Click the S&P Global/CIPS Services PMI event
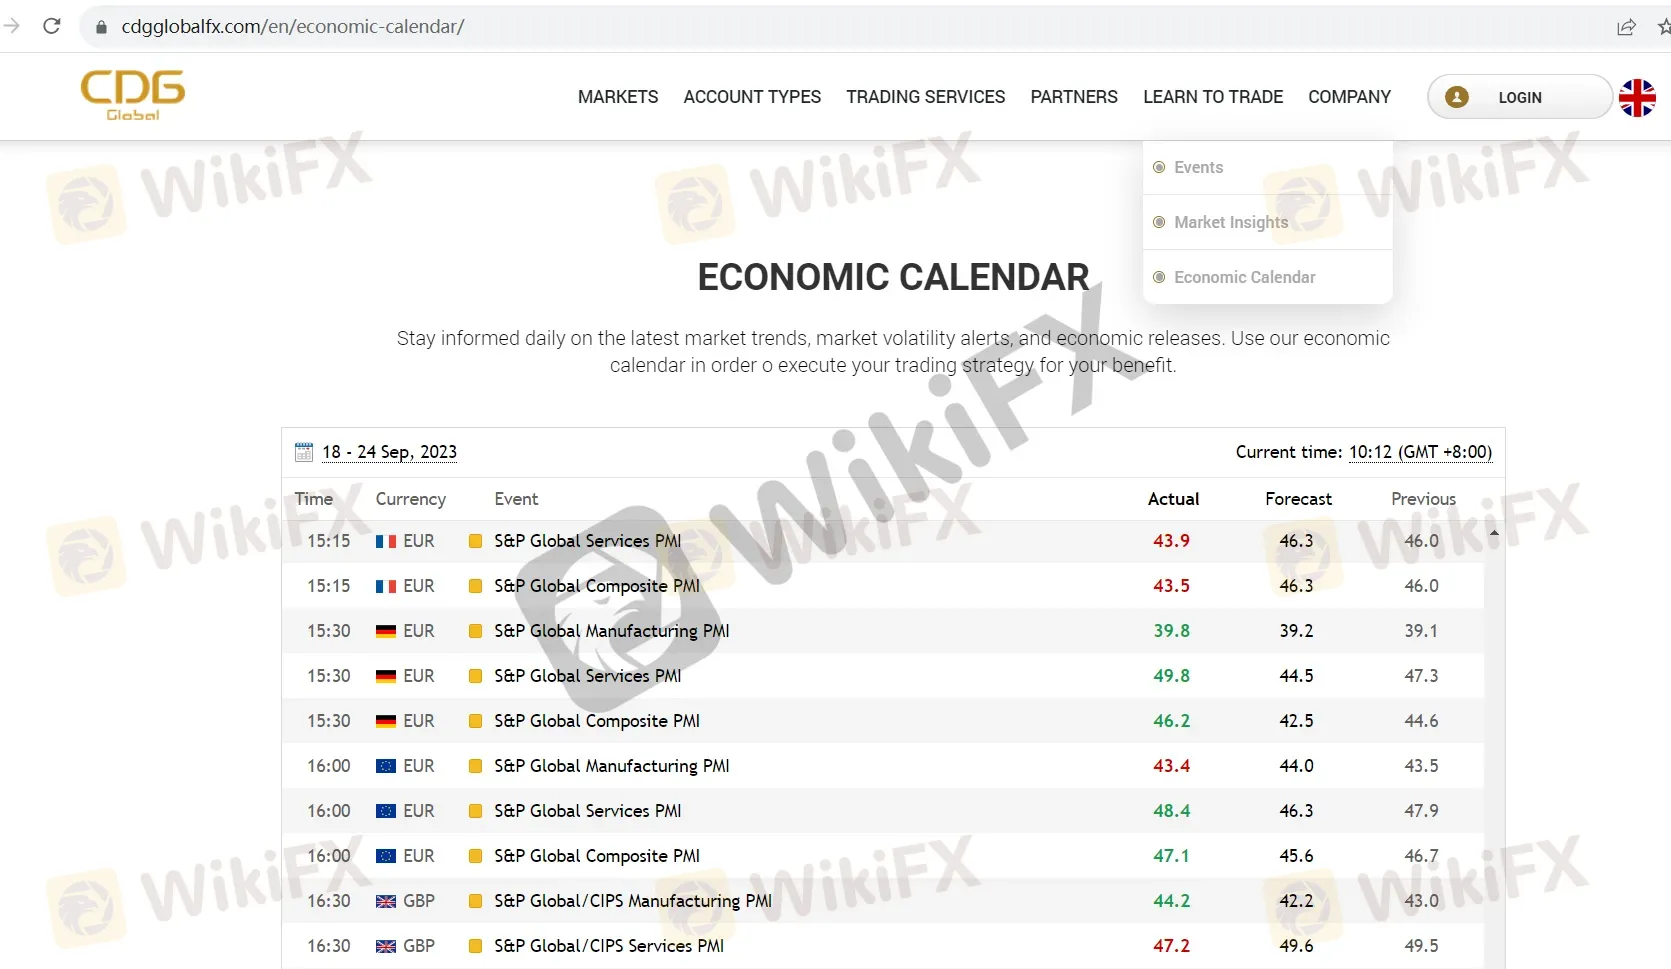This screenshot has height=969, width=1671. (609, 946)
